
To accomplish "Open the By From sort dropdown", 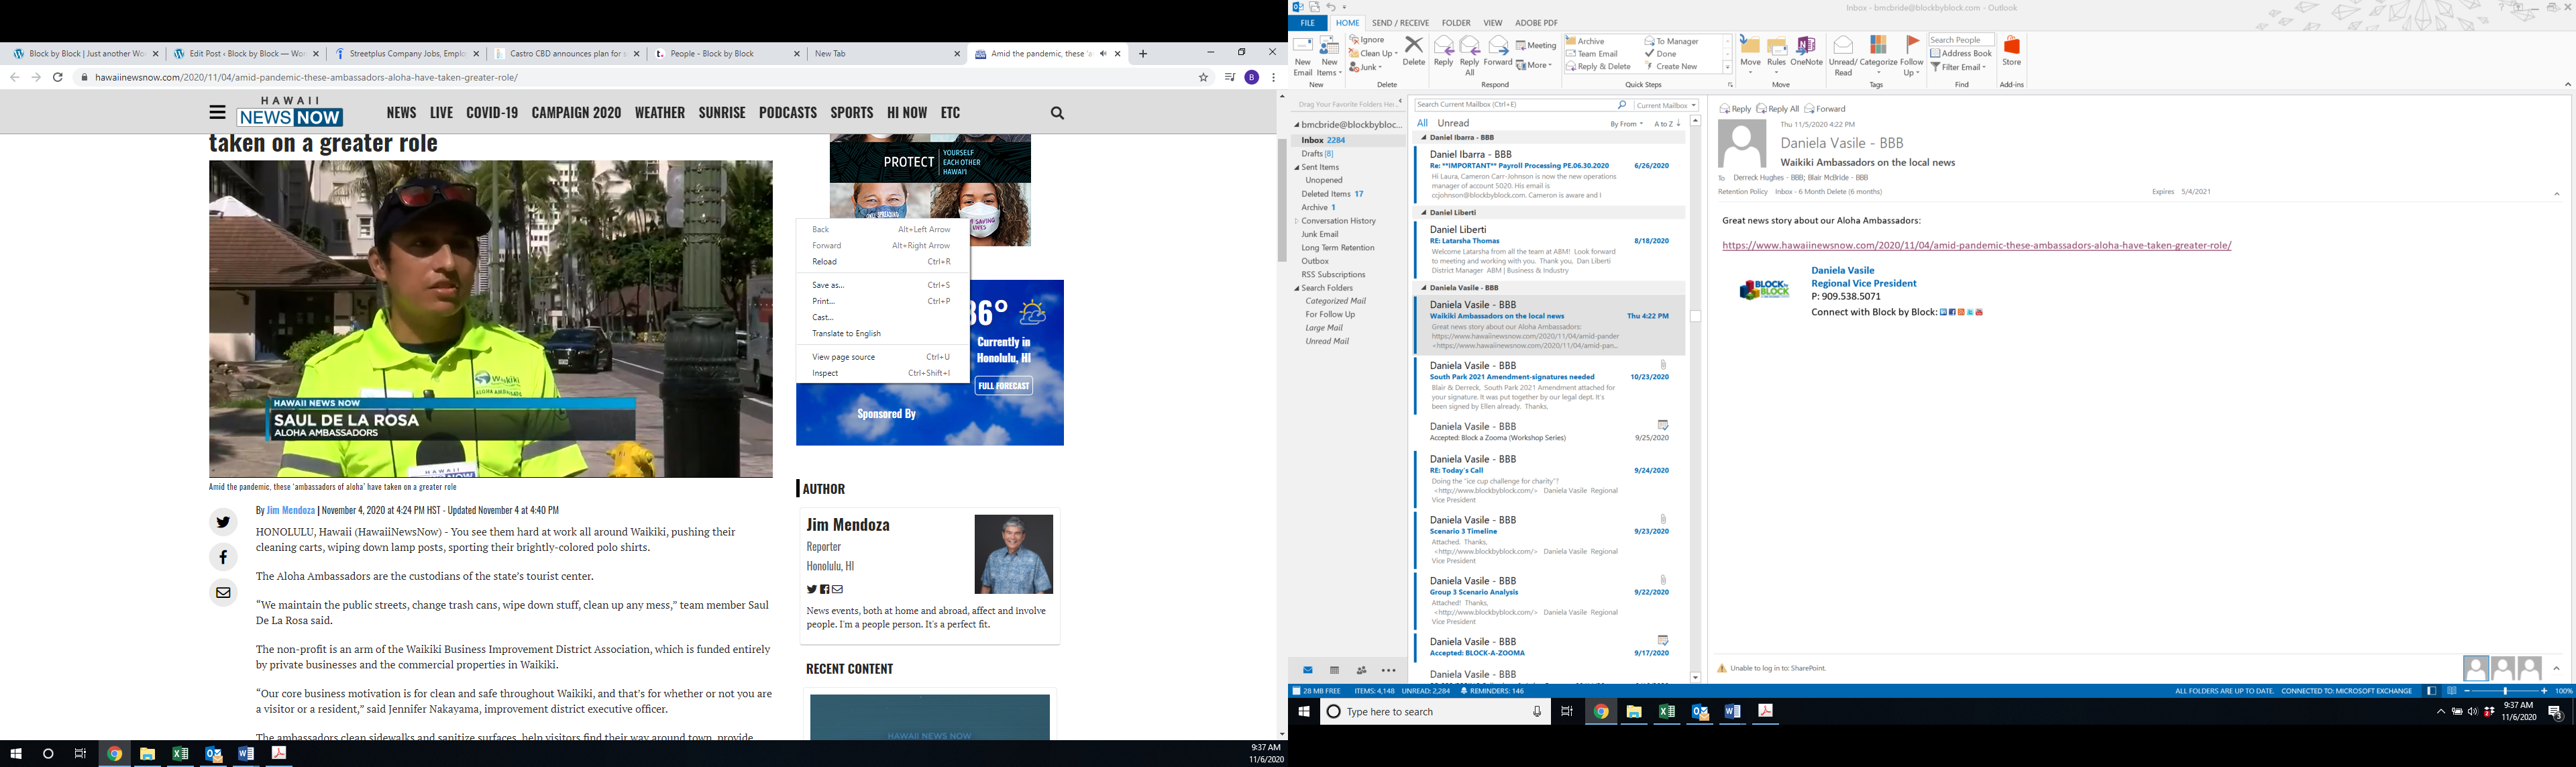I will (x=1626, y=124).
